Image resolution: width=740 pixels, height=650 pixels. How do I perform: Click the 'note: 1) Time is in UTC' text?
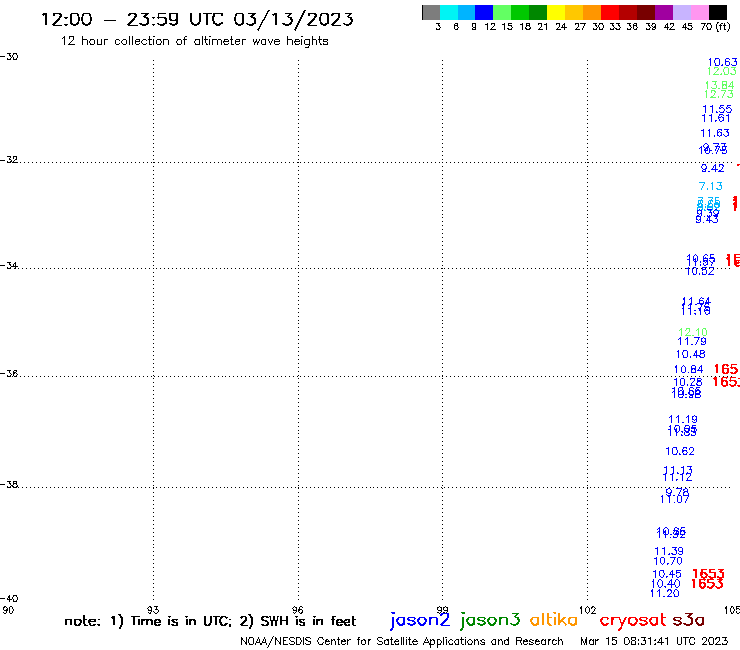148,621
